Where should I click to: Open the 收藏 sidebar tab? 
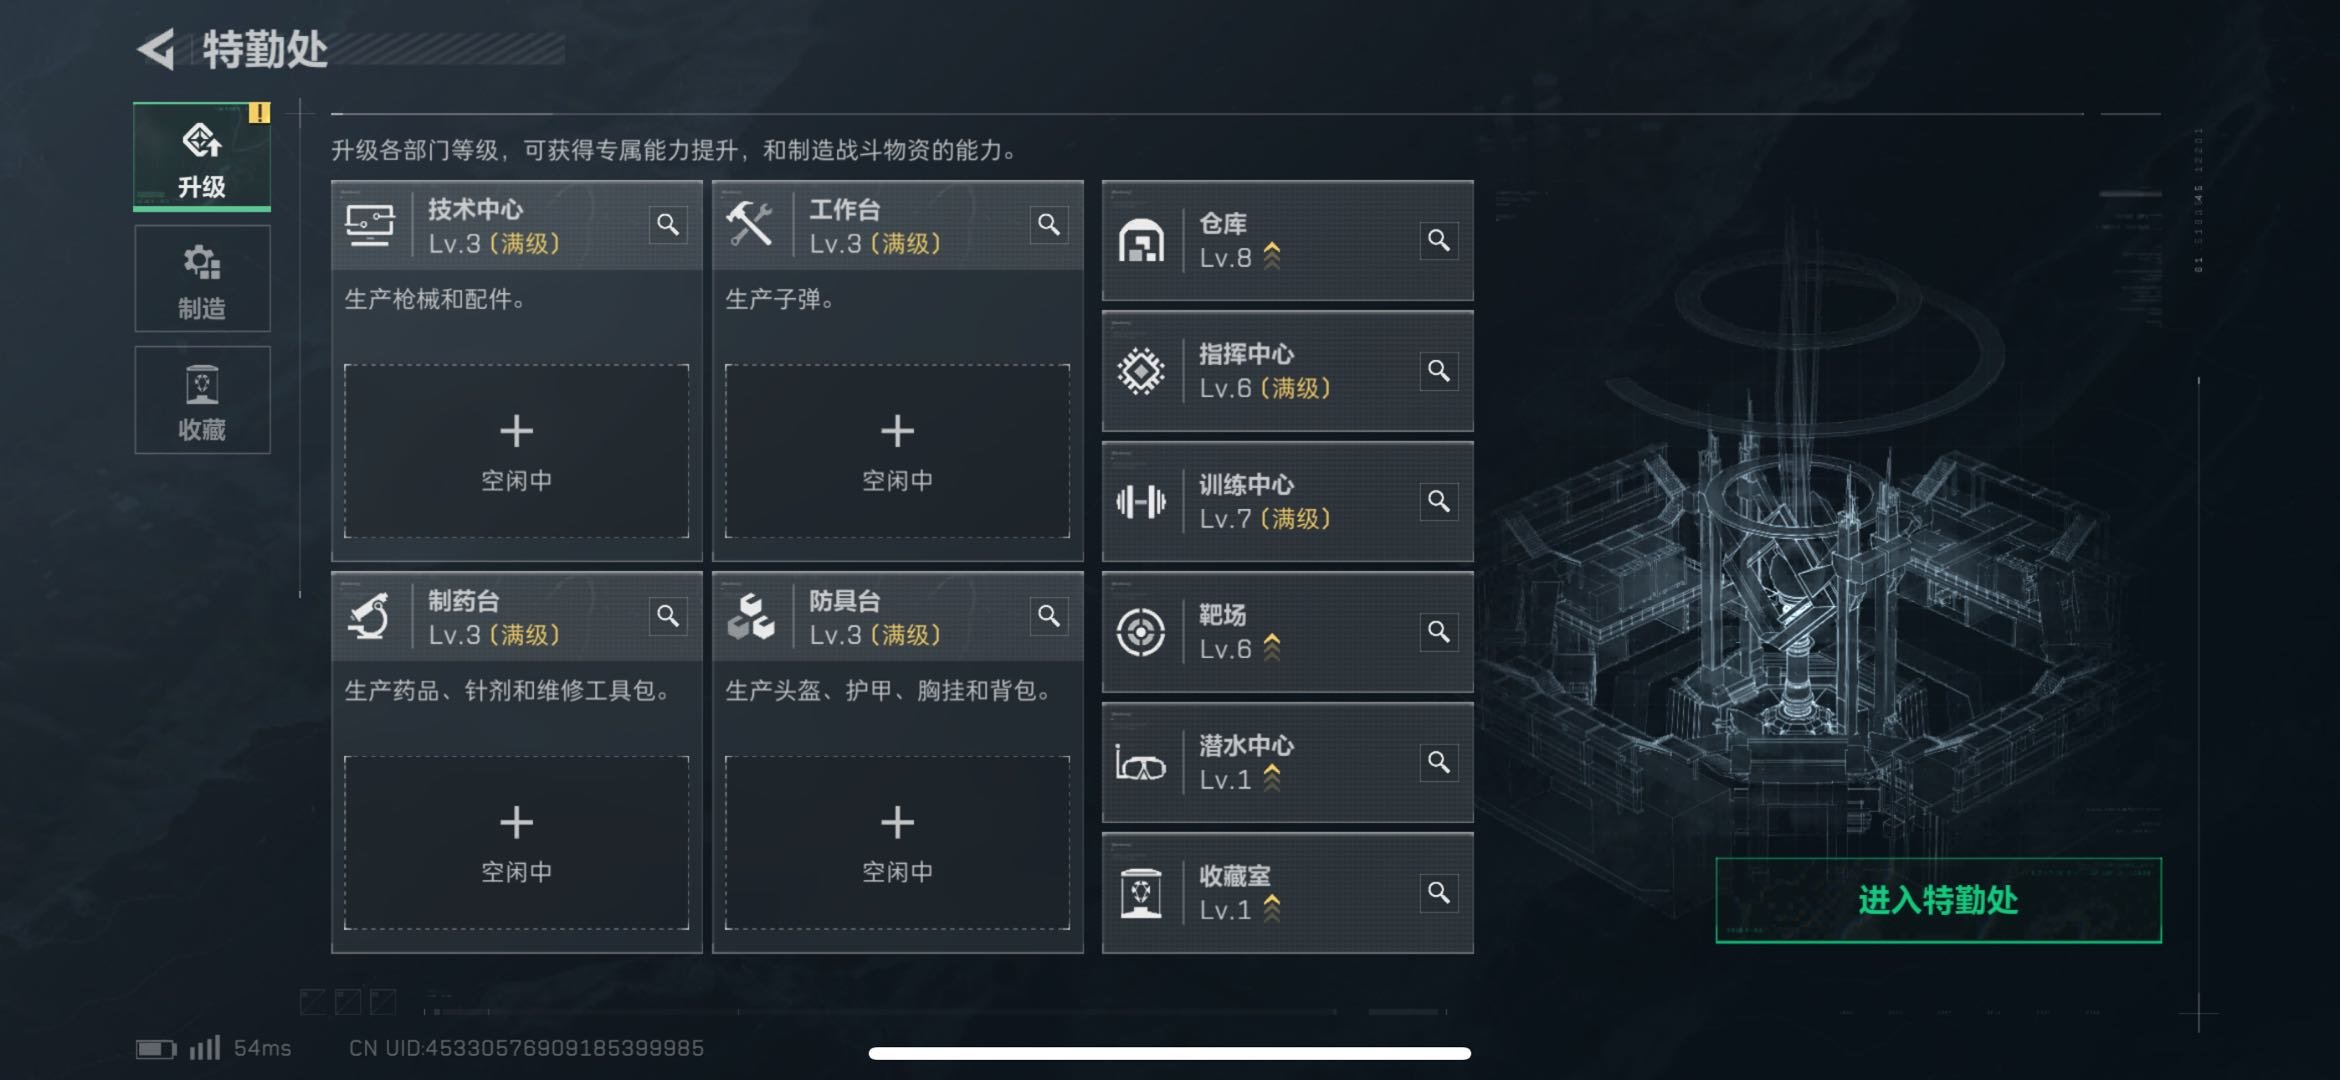tap(202, 400)
